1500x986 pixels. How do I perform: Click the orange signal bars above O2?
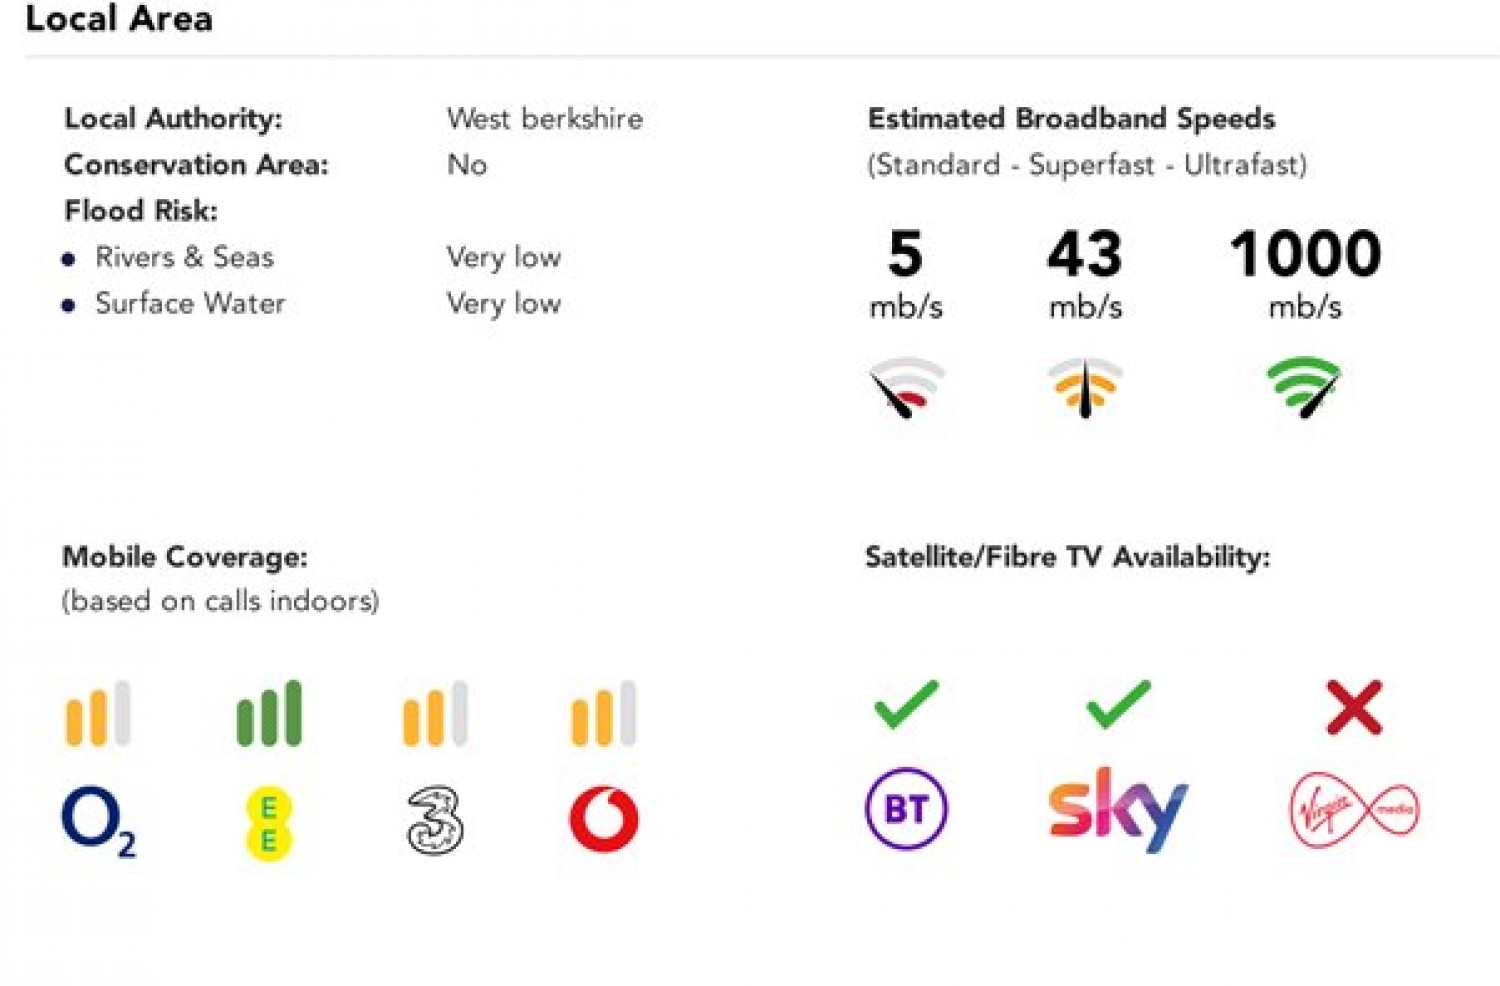[98, 713]
